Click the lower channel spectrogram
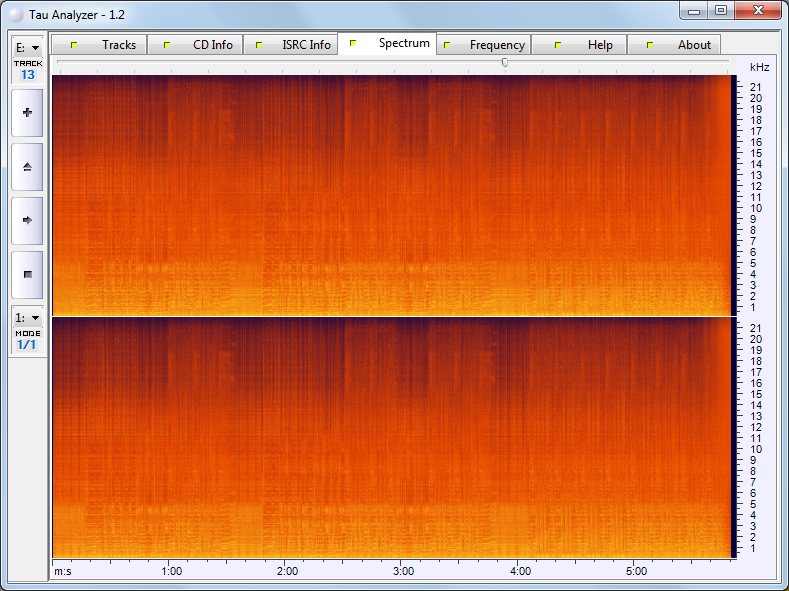Viewport: 789px width, 591px height. tap(392, 438)
